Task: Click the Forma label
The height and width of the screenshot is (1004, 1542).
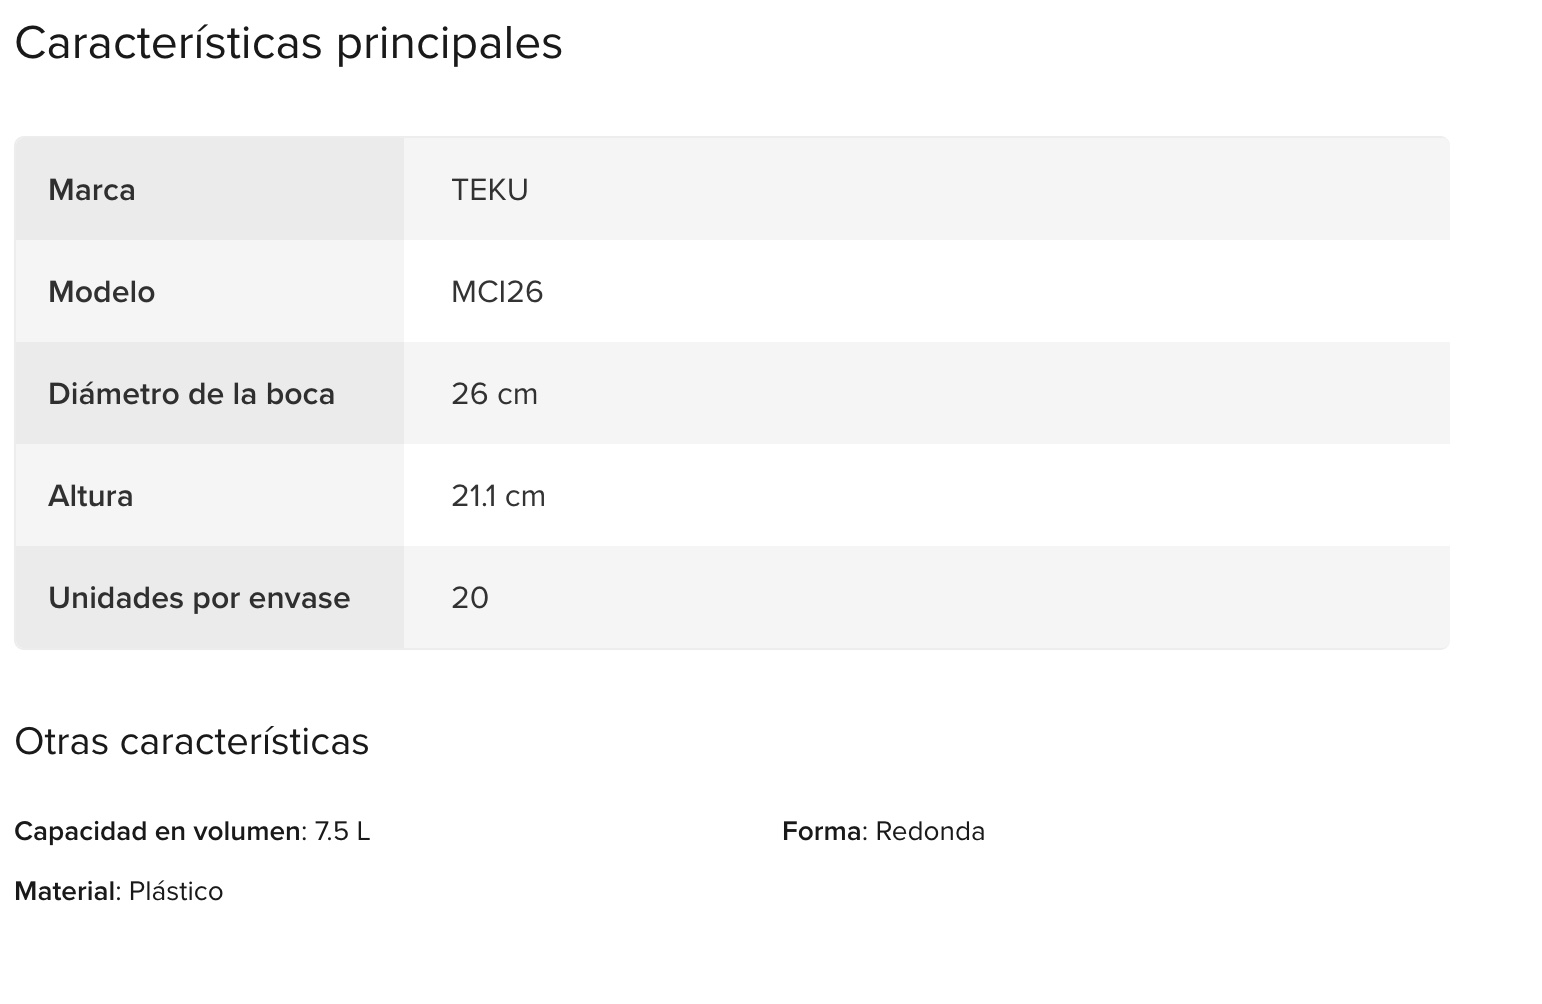Action: [822, 832]
